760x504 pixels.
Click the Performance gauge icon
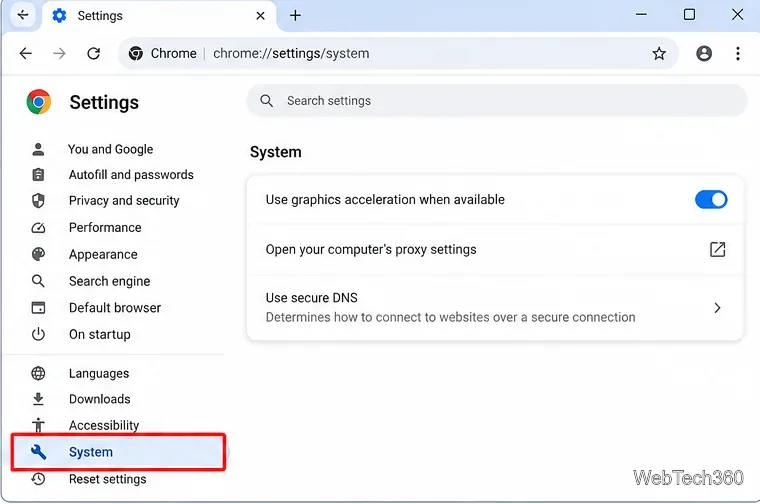[38, 228]
